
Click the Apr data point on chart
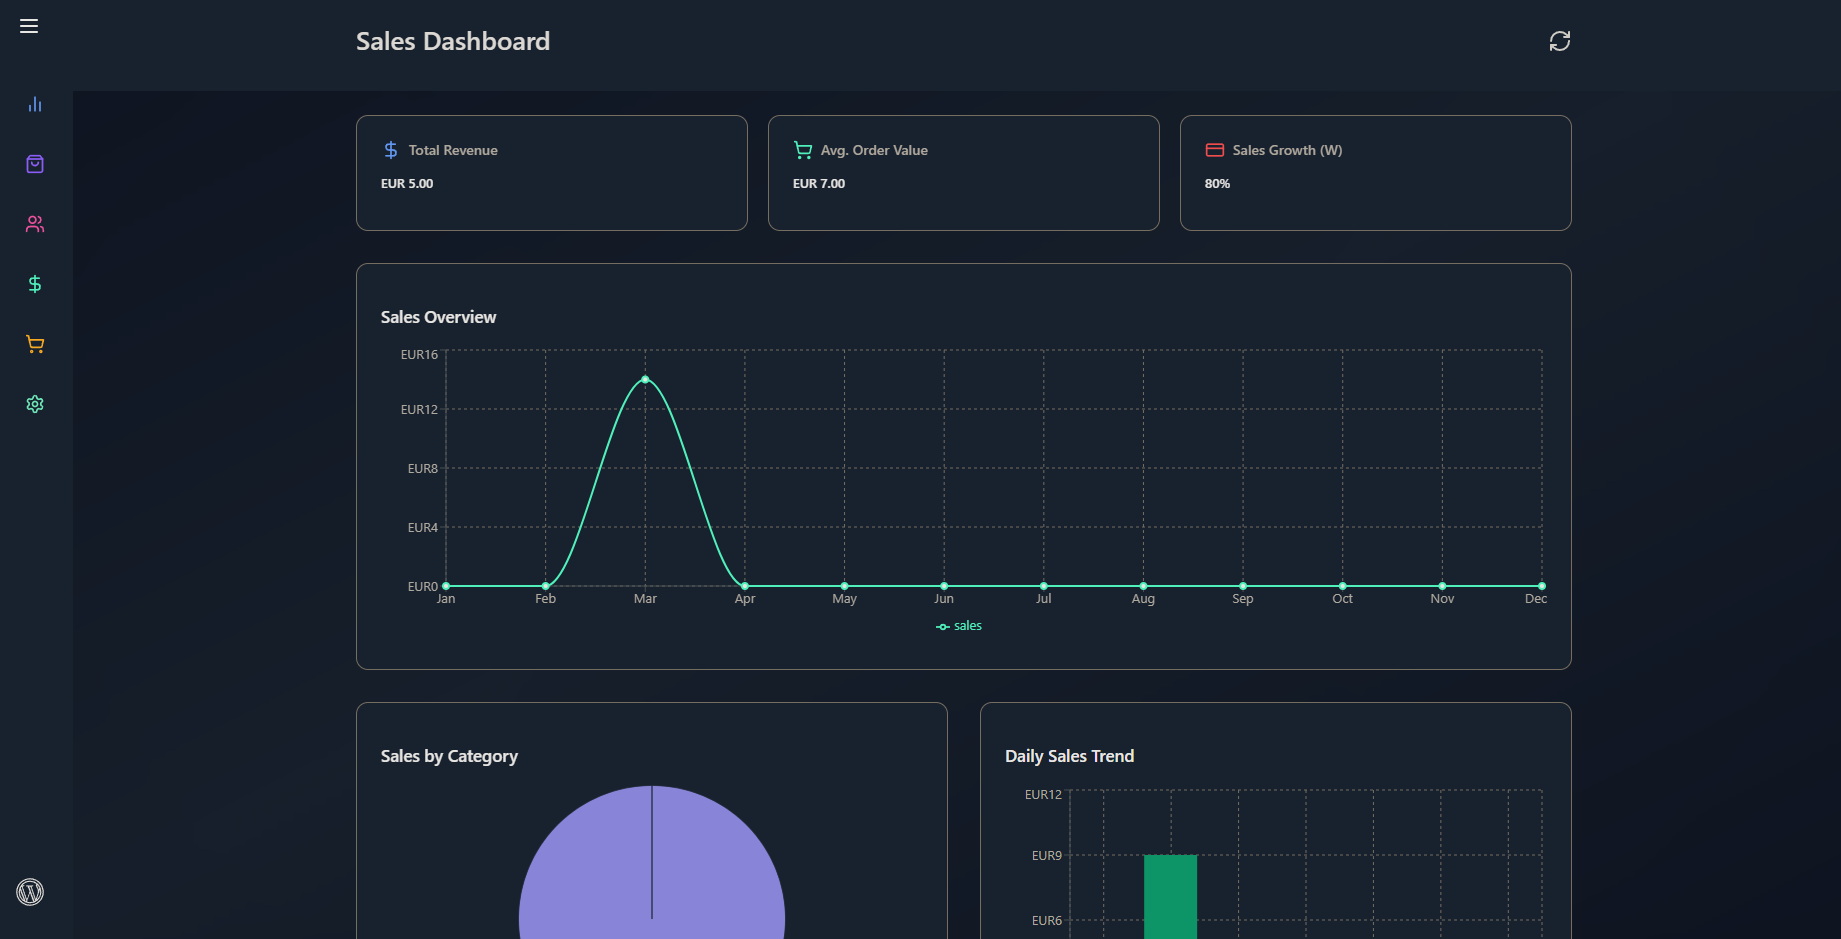[745, 586]
